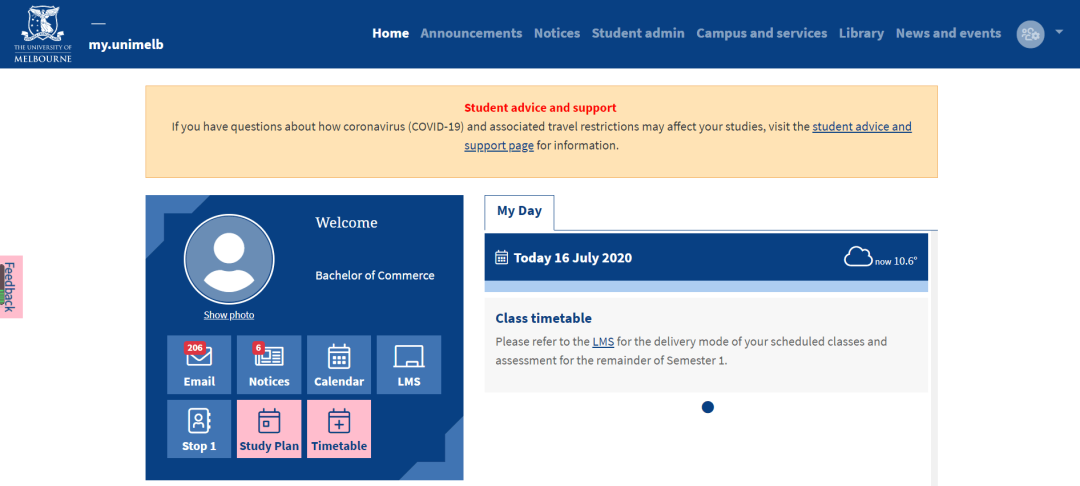Click the My Day panel scrollbar
Image resolution: width=1080 pixels, height=486 pixels.
point(933,359)
